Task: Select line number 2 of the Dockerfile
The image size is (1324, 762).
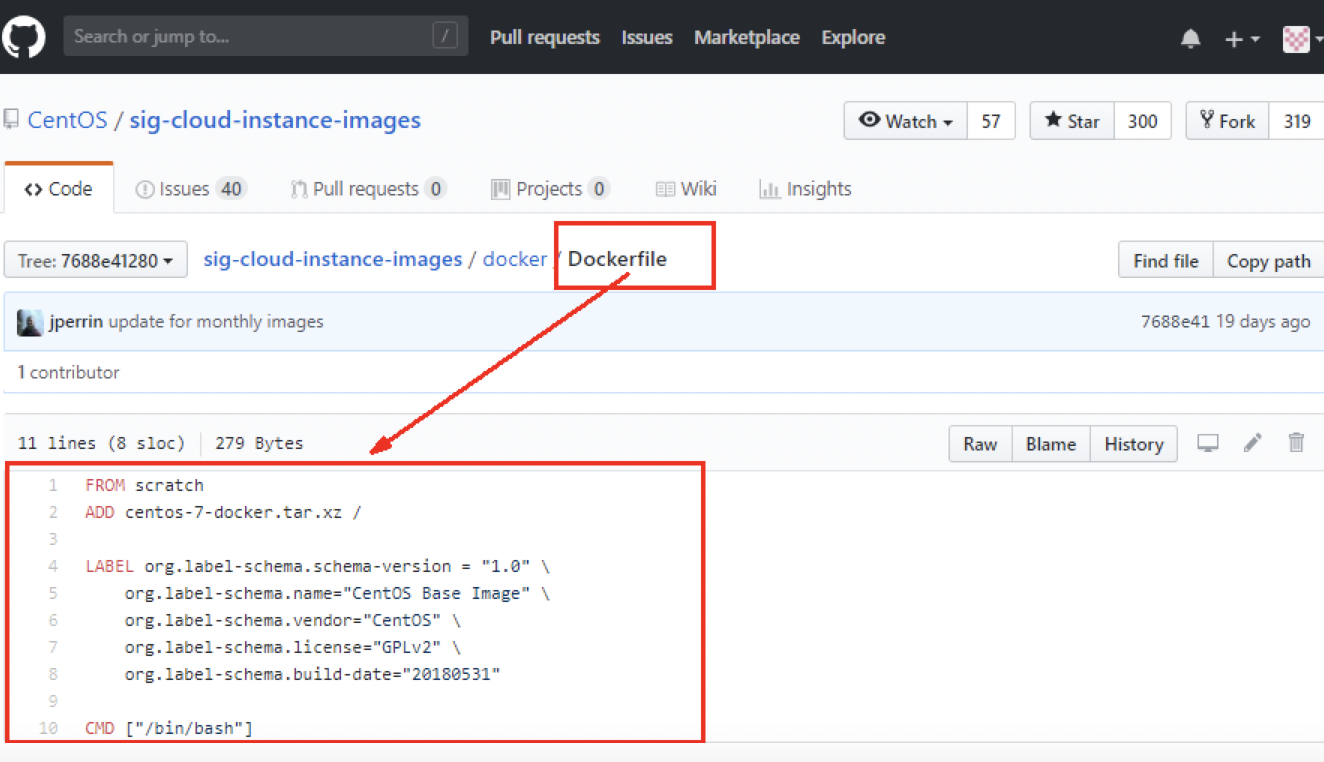Action: click(x=53, y=512)
